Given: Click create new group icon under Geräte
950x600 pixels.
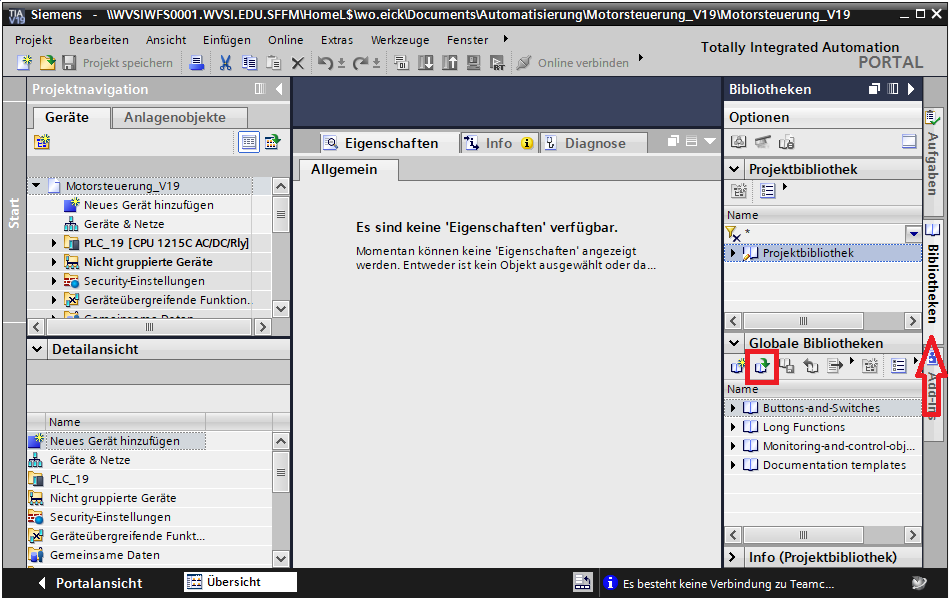Looking at the screenshot, I should point(42,142).
